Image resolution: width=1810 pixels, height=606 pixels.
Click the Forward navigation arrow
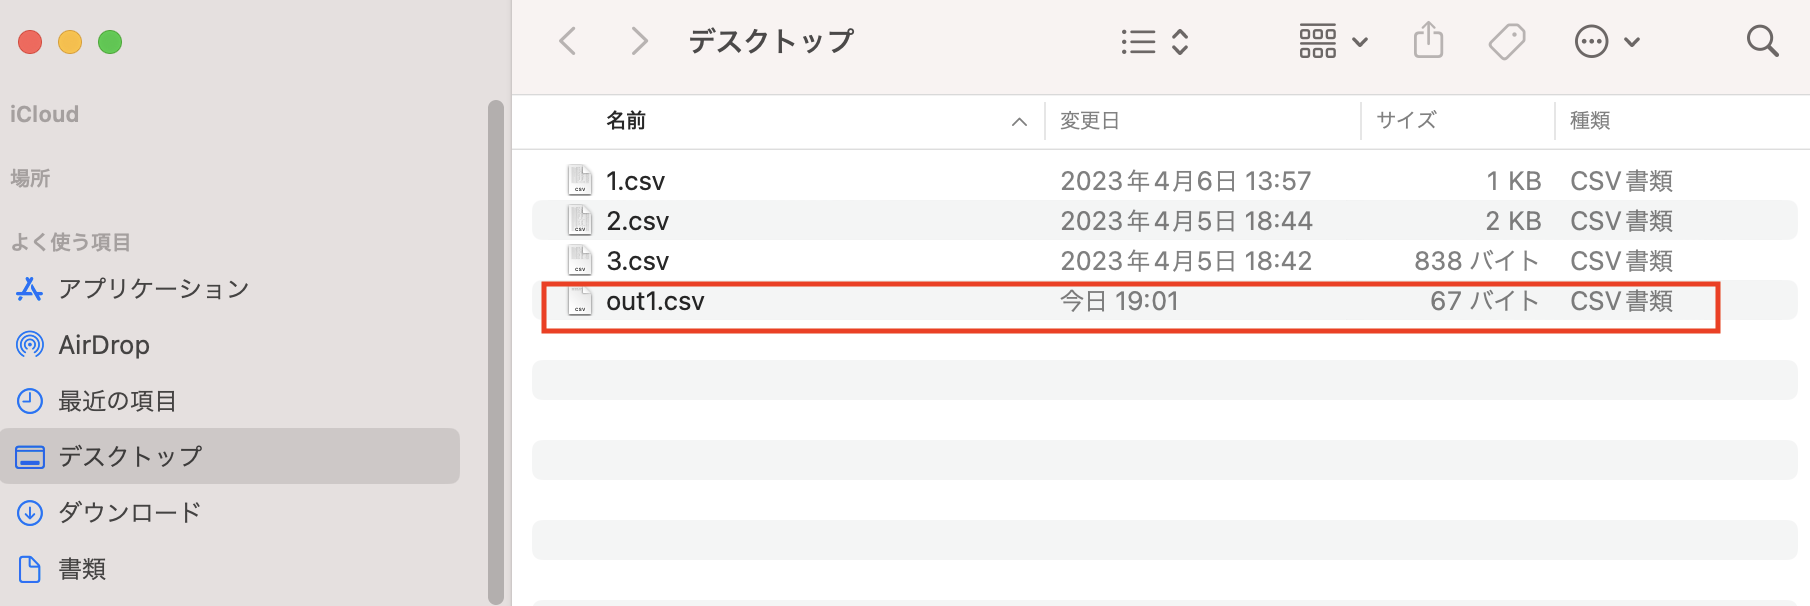click(x=638, y=41)
